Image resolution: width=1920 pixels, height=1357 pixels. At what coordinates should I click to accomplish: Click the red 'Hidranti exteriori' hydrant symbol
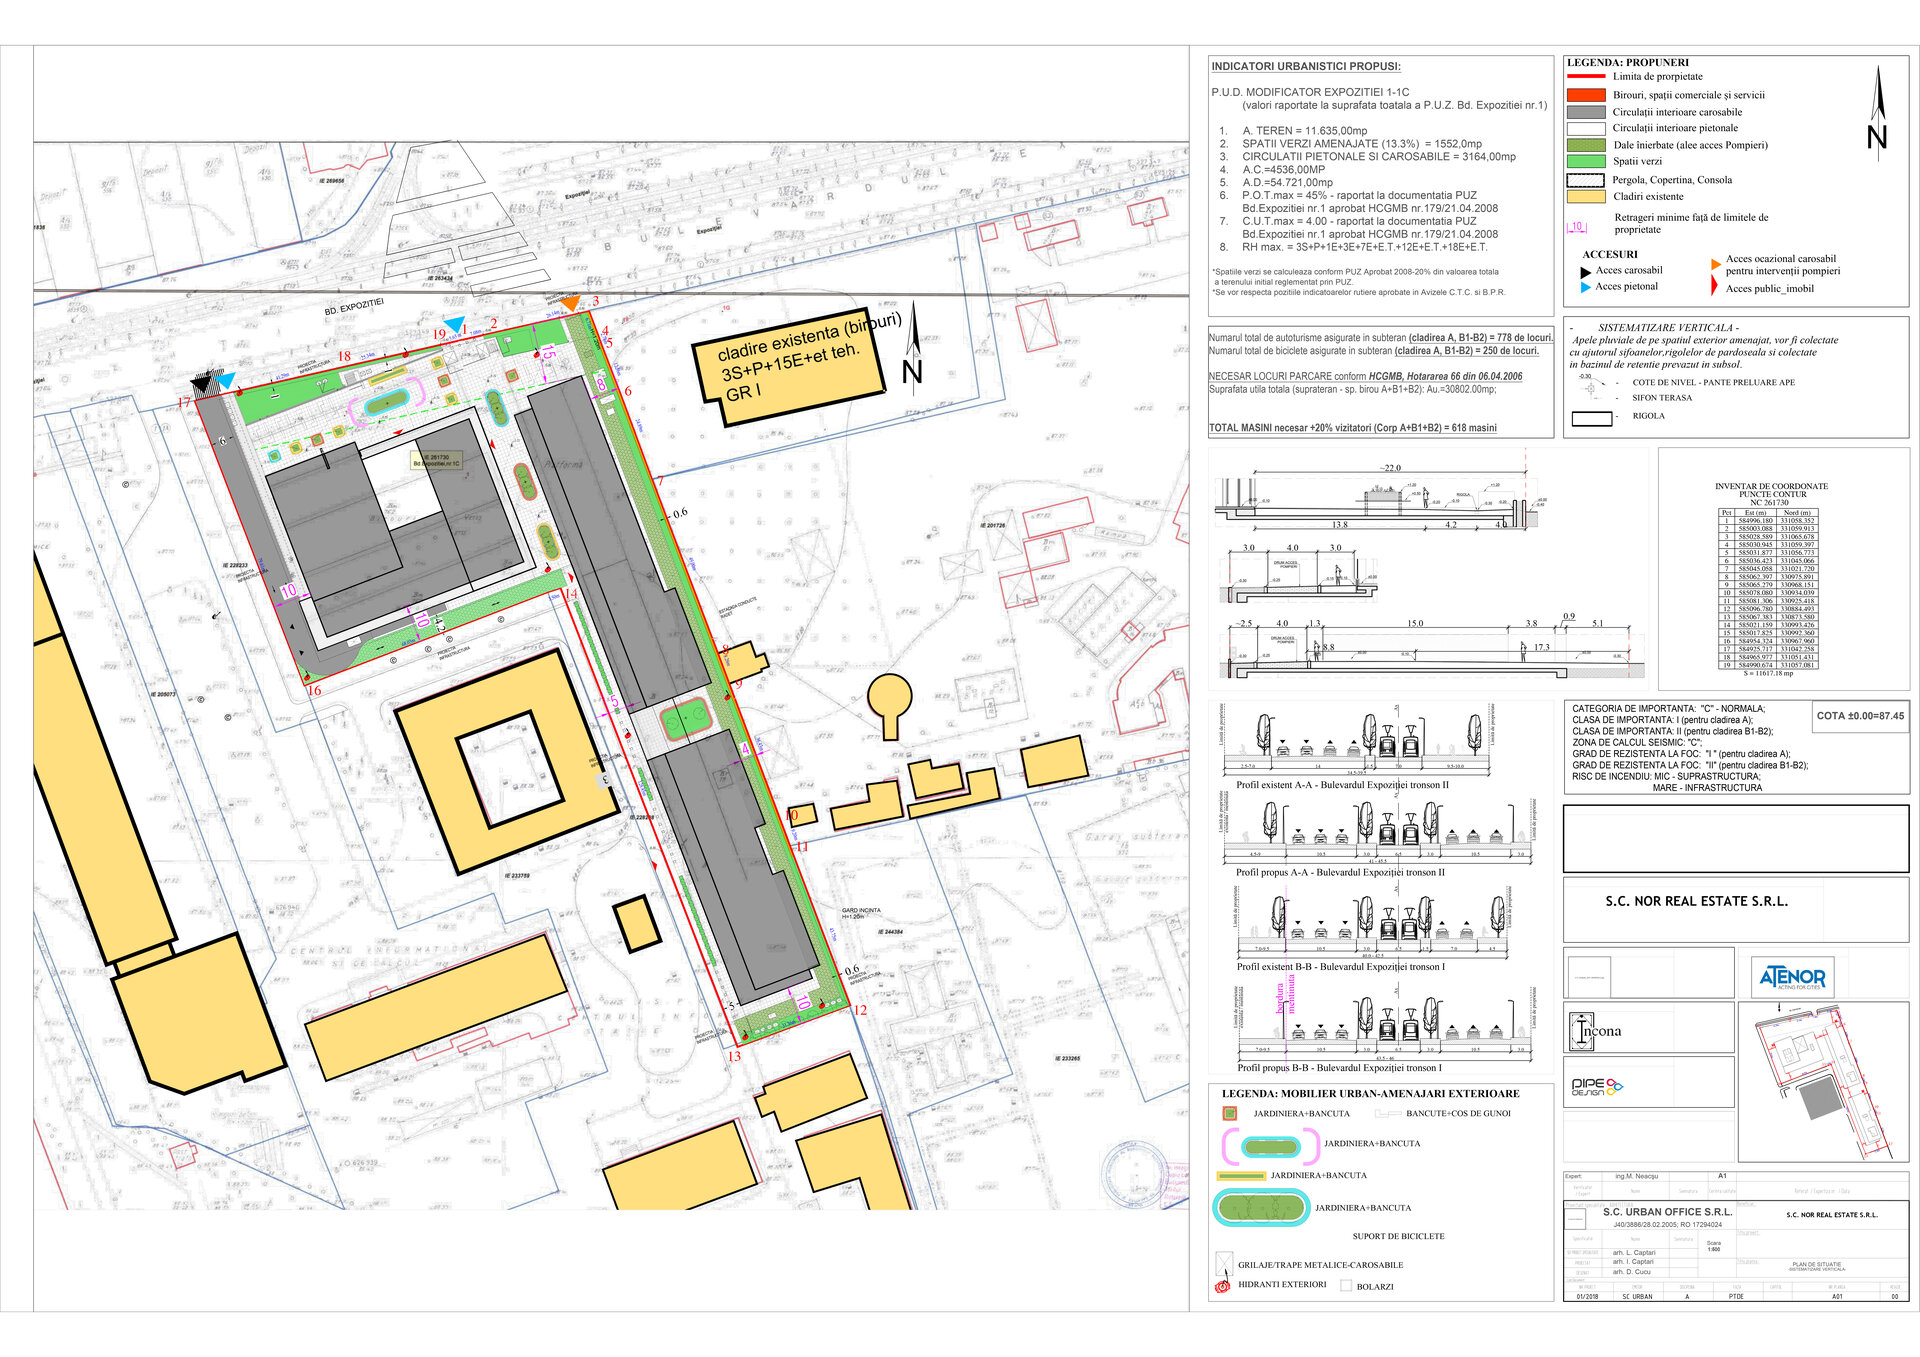[x=1222, y=1286]
